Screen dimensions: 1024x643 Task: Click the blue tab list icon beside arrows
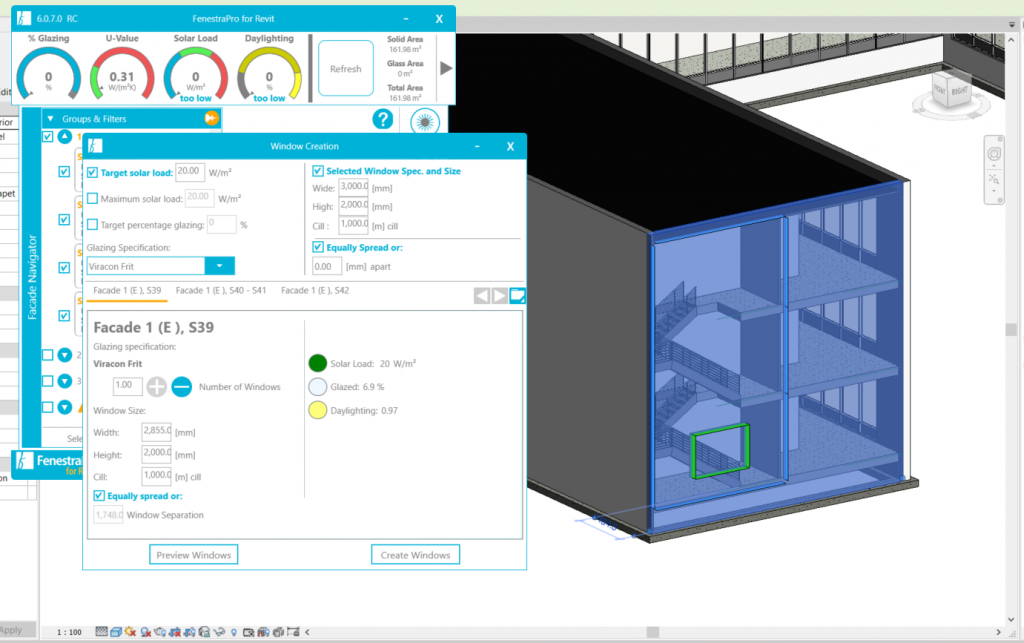[517, 296]
